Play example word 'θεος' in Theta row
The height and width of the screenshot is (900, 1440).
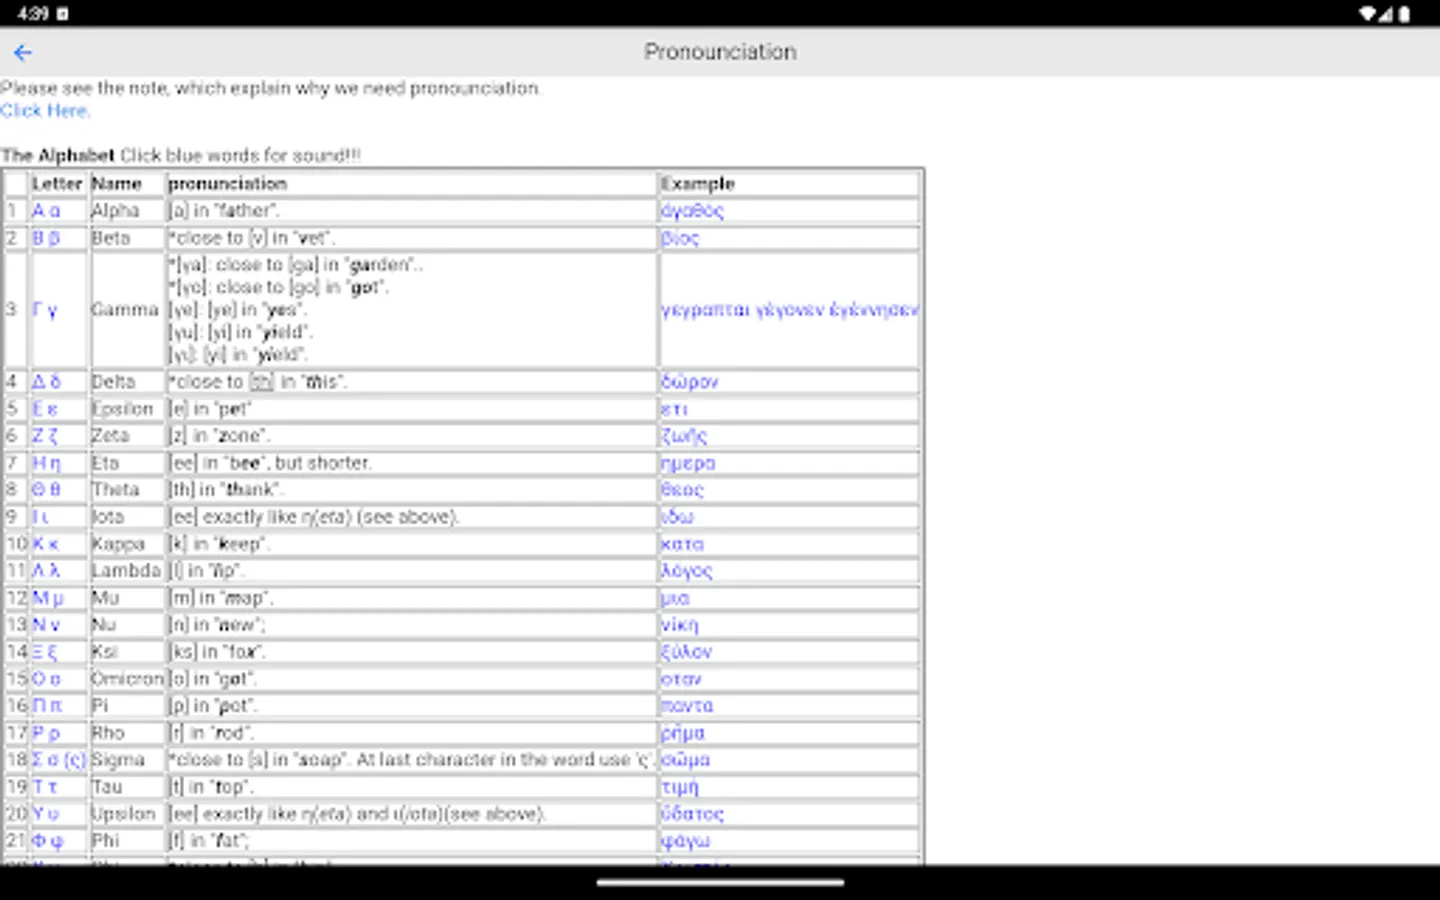682,490
